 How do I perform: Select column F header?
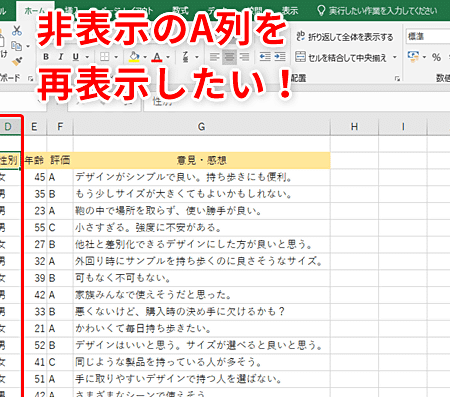(x=60, y=127)
